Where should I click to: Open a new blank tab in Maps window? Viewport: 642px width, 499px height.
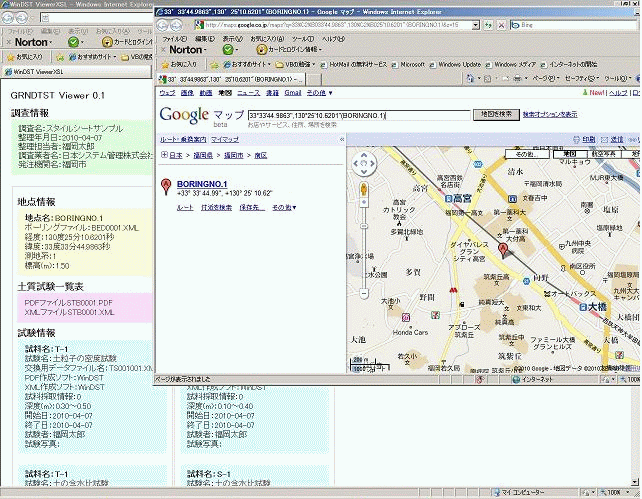pos(314,79)
